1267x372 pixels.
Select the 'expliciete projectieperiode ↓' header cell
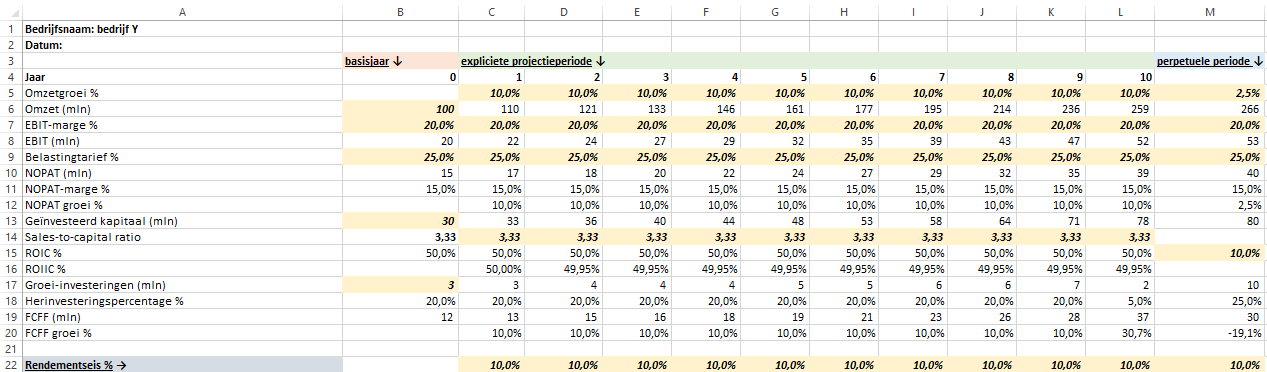[x=807, y=61]
